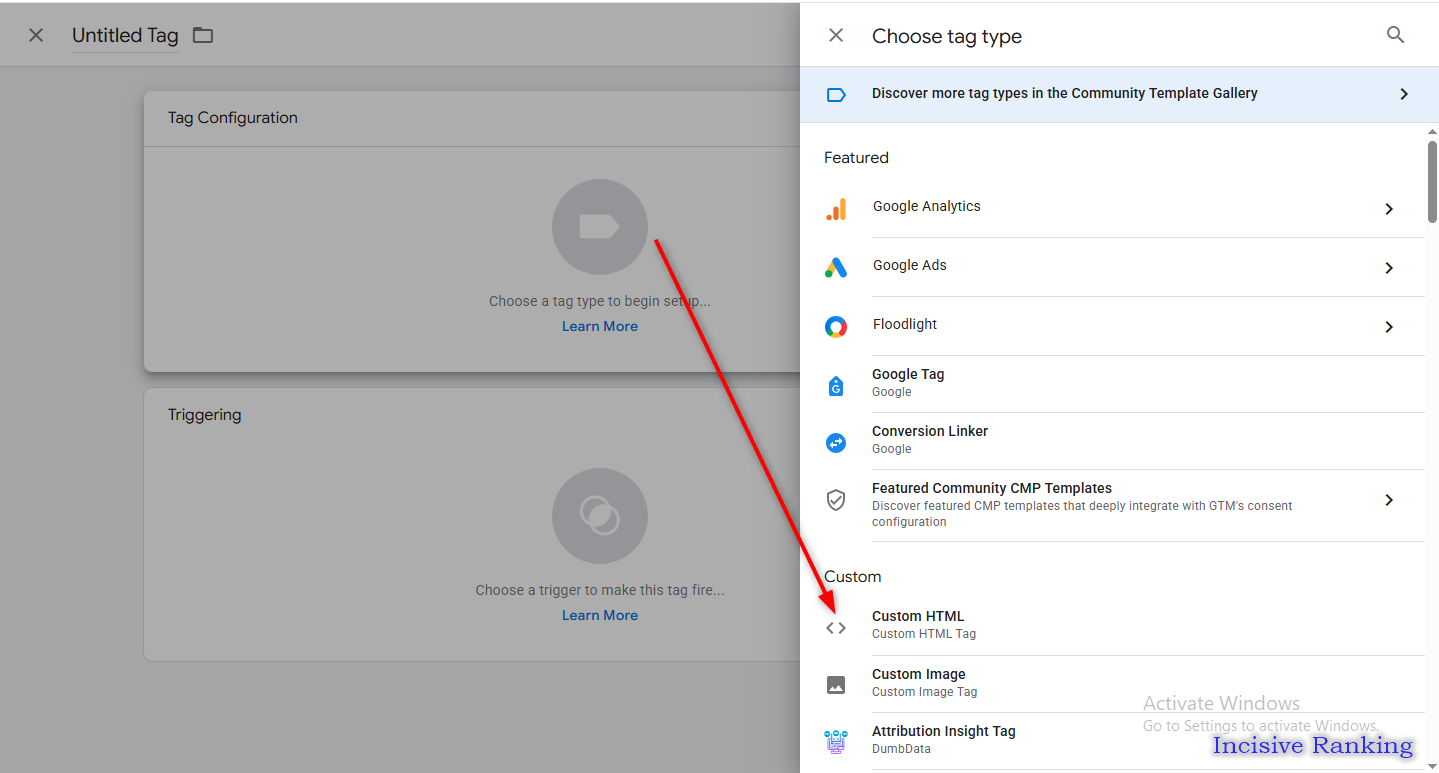
Task: Close the Choose tag type panel
Action: click(x=836, y=36)
